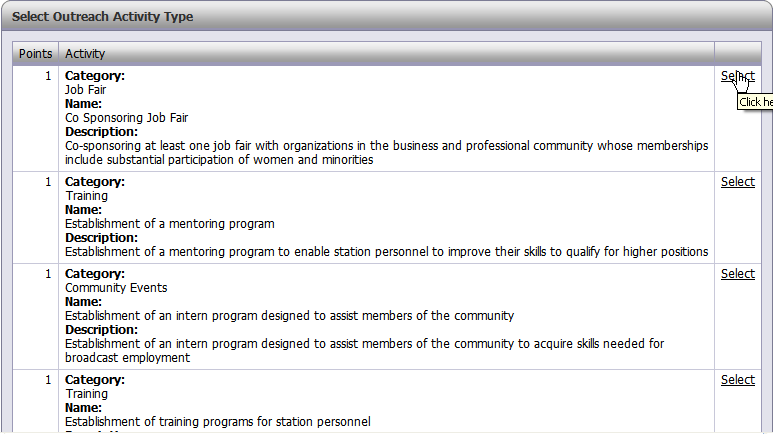
Task: Click the 'Job Fair' category text
Action: click(x=85, y=90)
